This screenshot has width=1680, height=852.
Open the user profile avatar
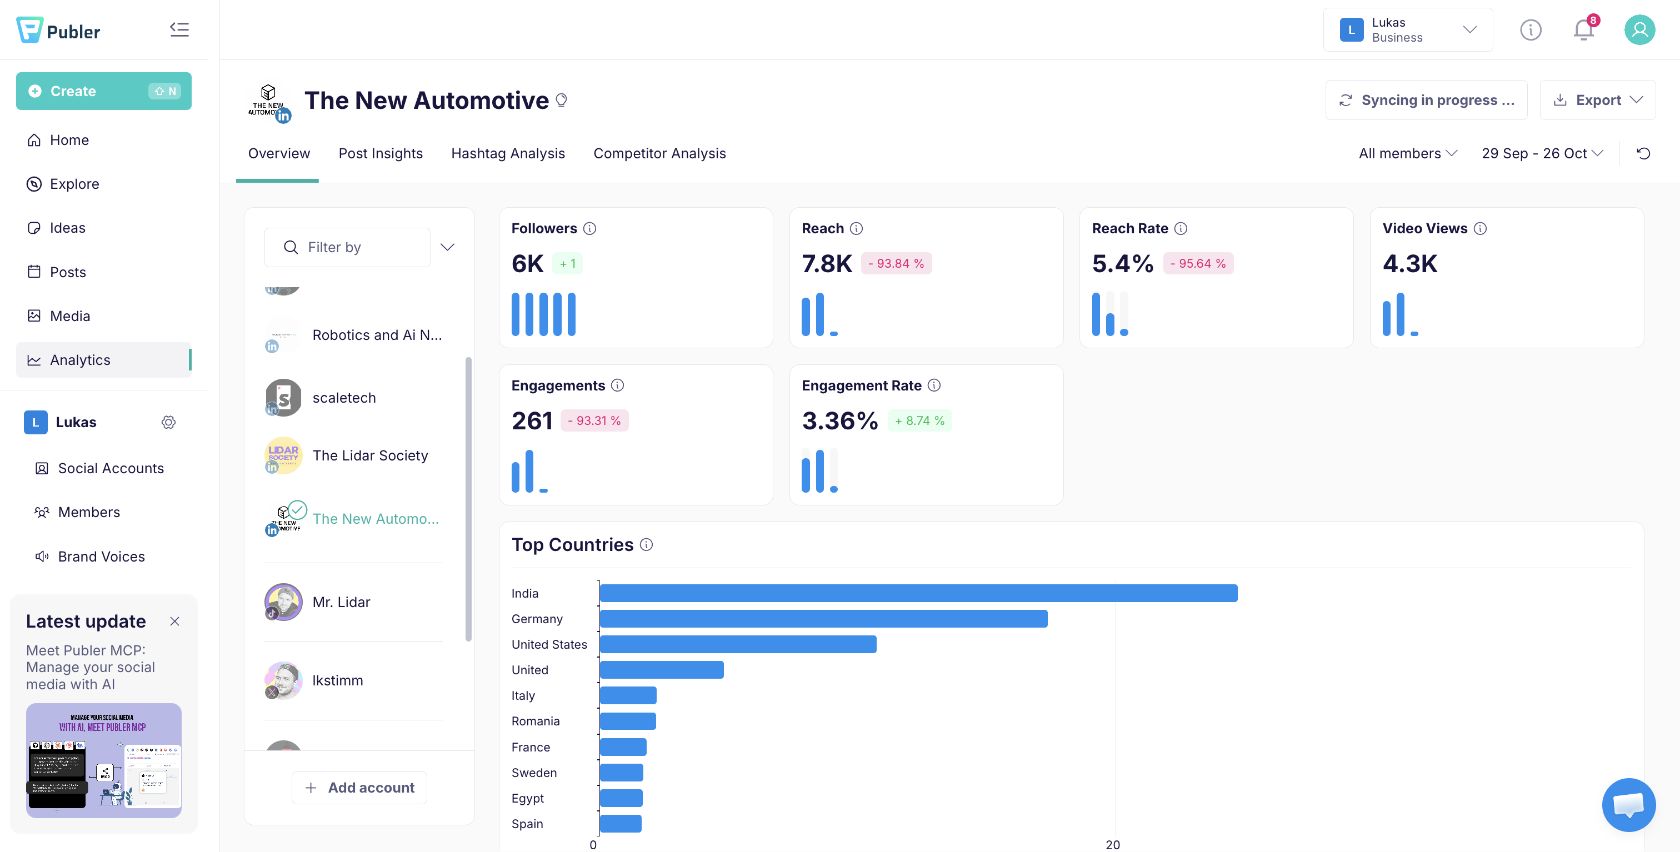(1640, 30)
